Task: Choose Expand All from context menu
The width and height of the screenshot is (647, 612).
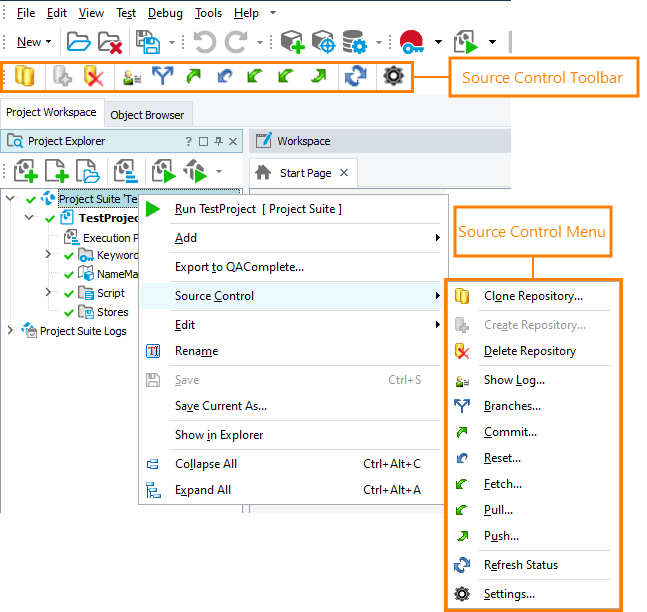Action: 202,490
